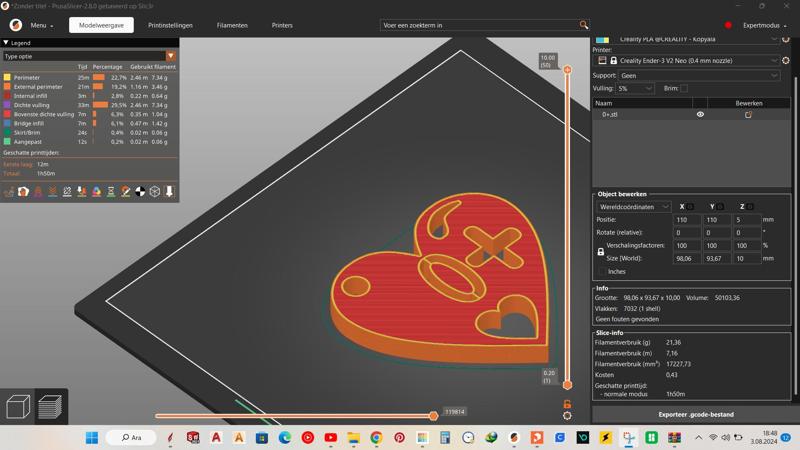The width and height of the screenshot is (800, 450).
Task: Click the Bewerken column header
Action: 749,103
